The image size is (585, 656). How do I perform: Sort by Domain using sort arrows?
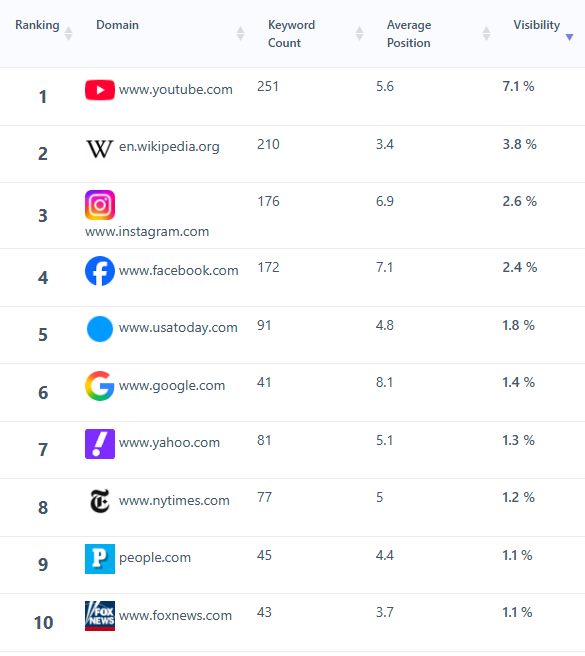[240, 33]
